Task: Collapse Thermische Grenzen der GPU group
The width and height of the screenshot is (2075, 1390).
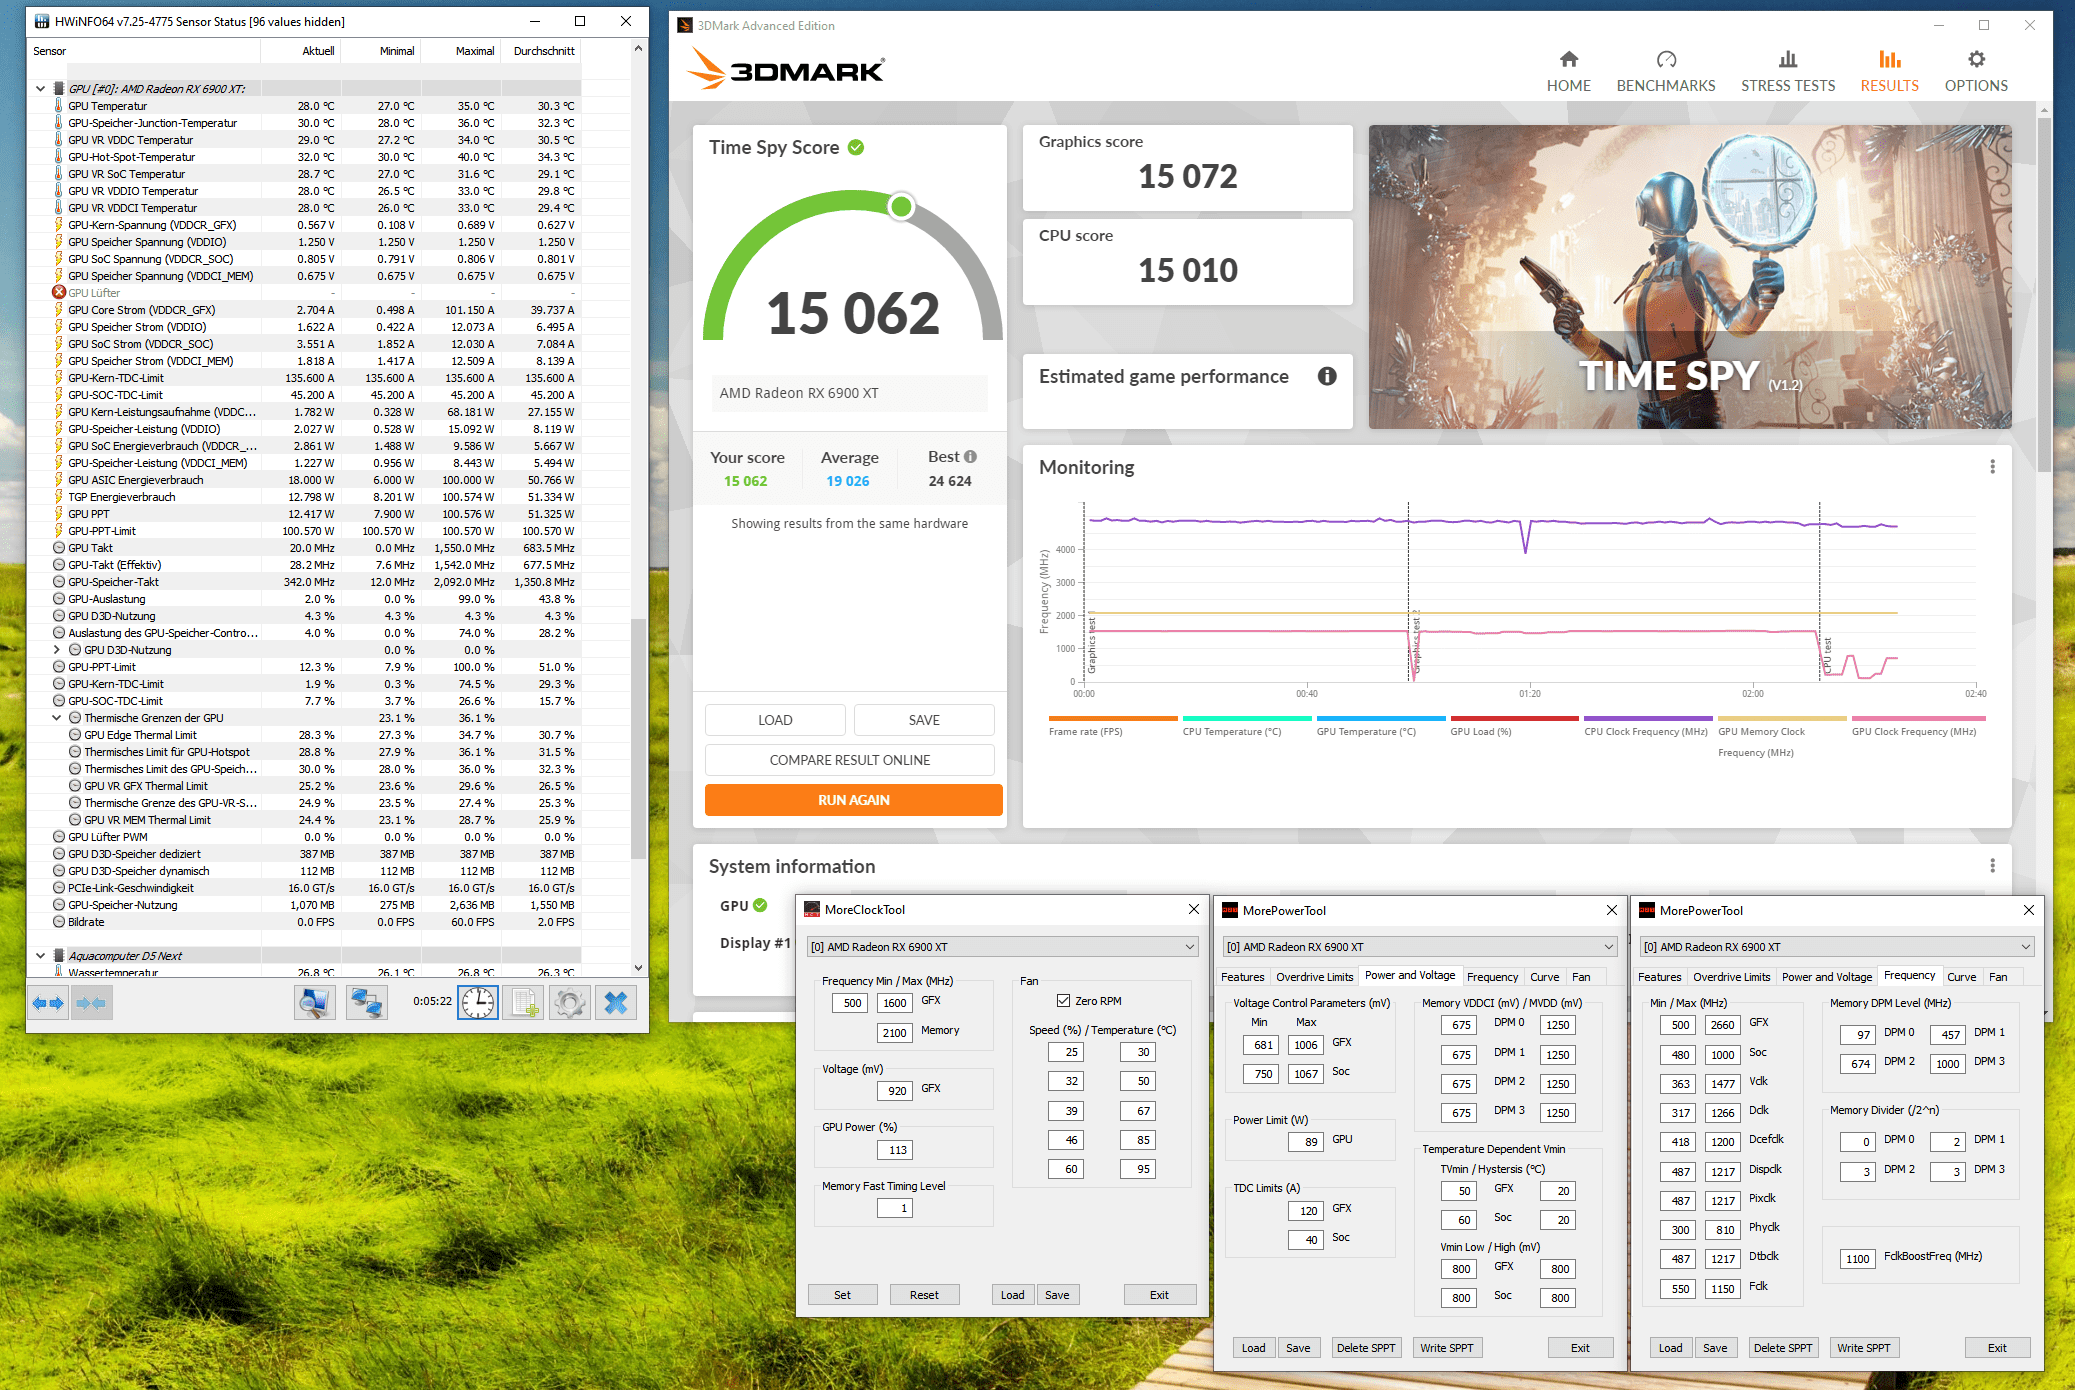Action: pyautogui.click(x=57, y=718)
